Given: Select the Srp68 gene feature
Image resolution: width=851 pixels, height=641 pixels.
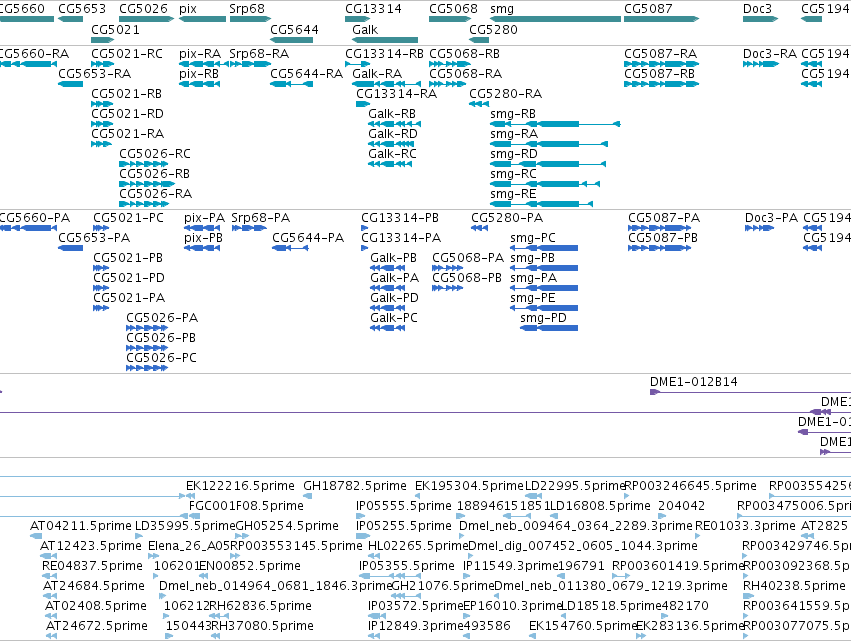Looking at the screenshot, I should pos(250,19).
